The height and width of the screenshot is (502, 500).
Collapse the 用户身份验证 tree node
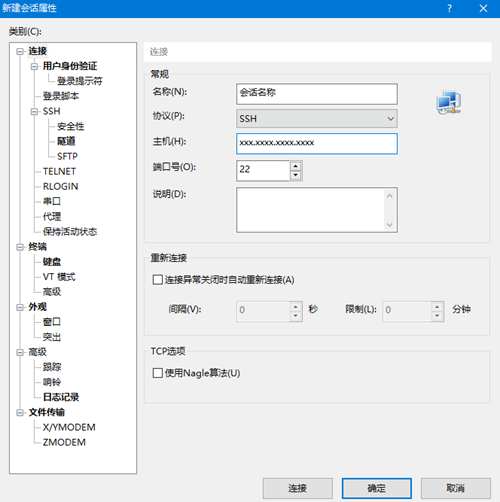coord(34,67)
